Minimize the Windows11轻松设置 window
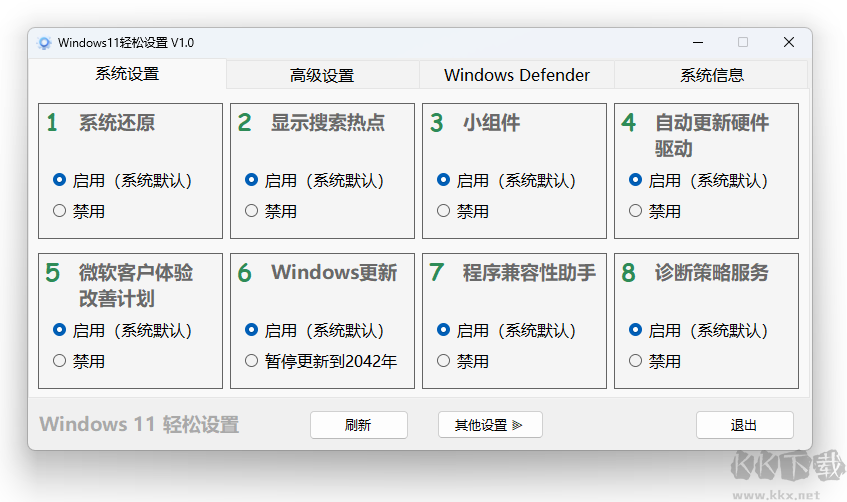847x502 pixels. (696, 42)
